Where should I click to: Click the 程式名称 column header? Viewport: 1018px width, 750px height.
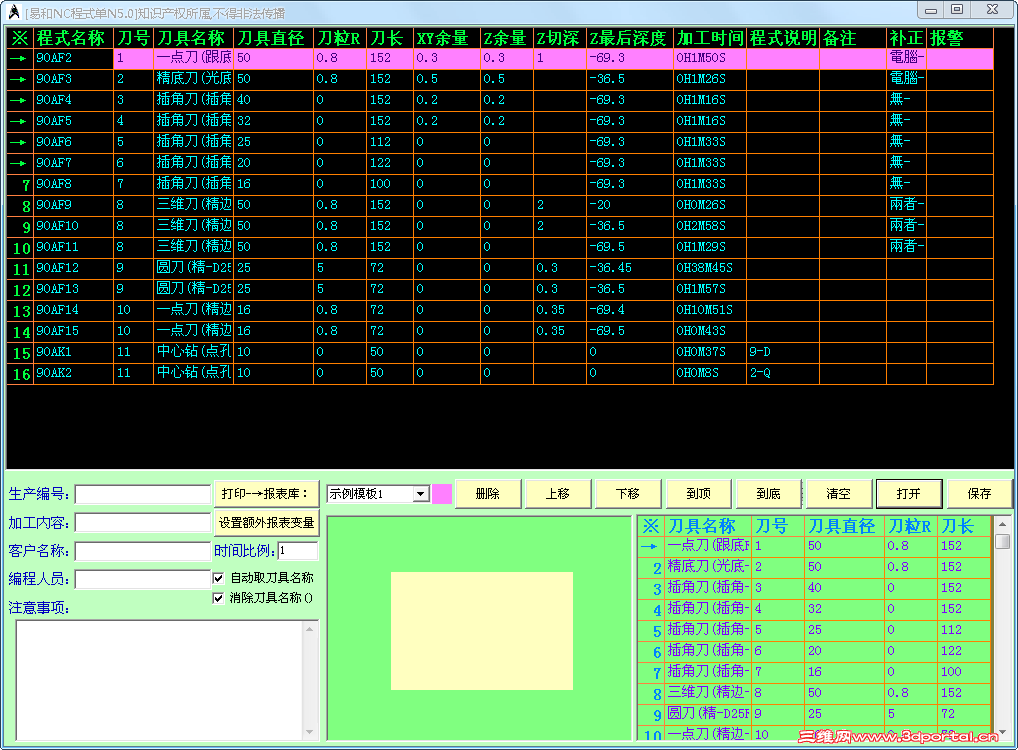tap(73, 38)
